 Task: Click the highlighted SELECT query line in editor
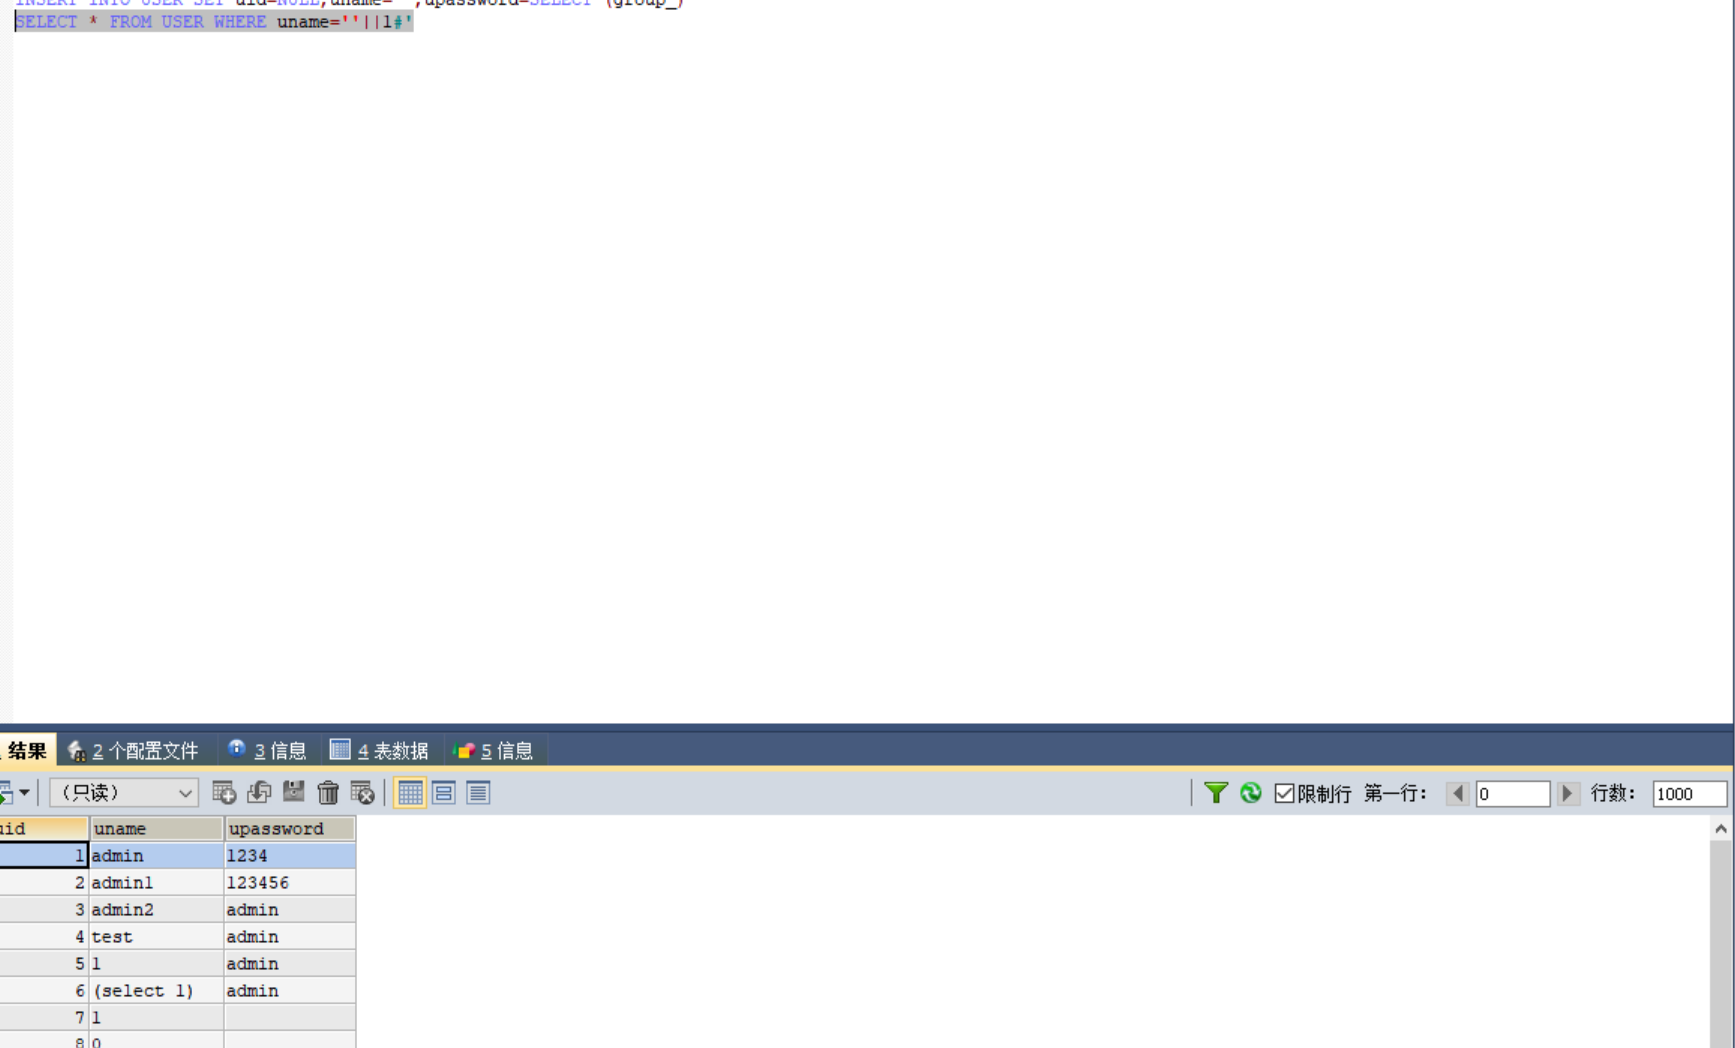pyautogui.click(x=213, y=22)
